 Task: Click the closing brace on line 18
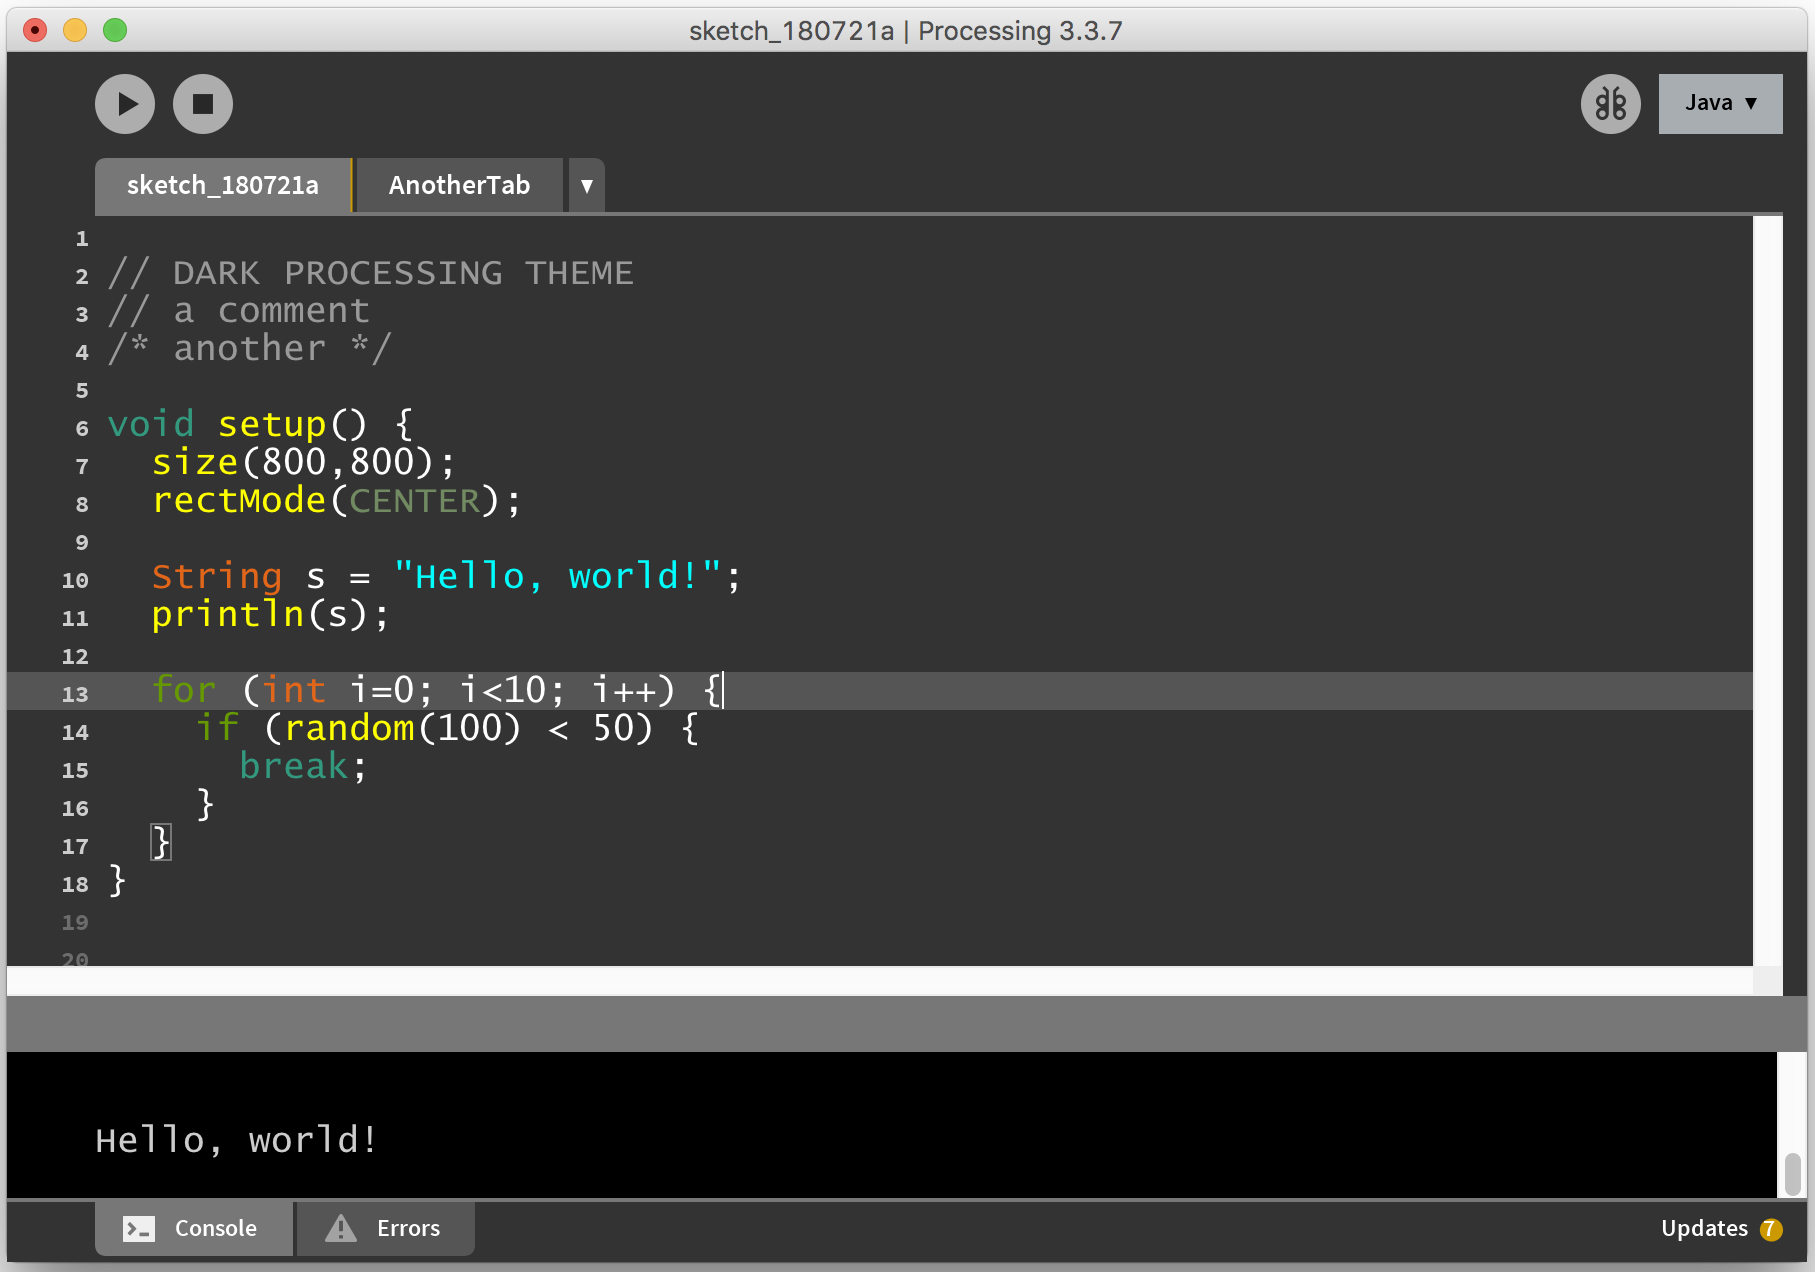[117, 881]
